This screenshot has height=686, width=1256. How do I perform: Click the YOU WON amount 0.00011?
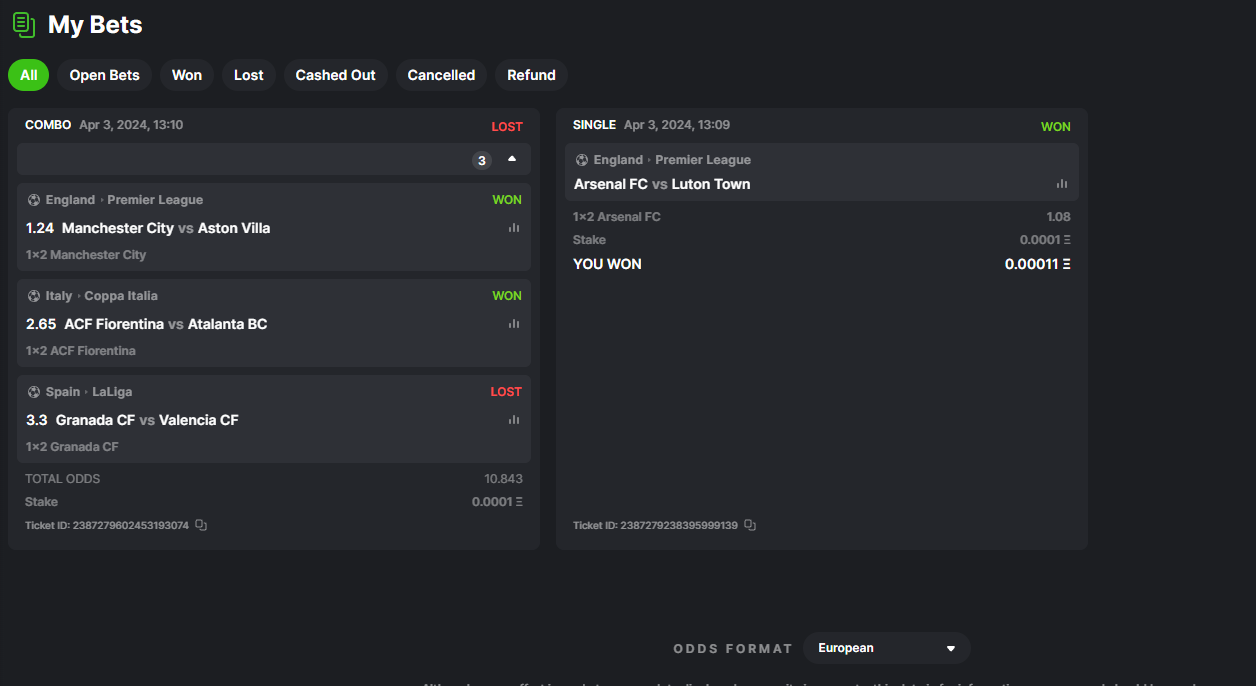tap(1038, 264)
